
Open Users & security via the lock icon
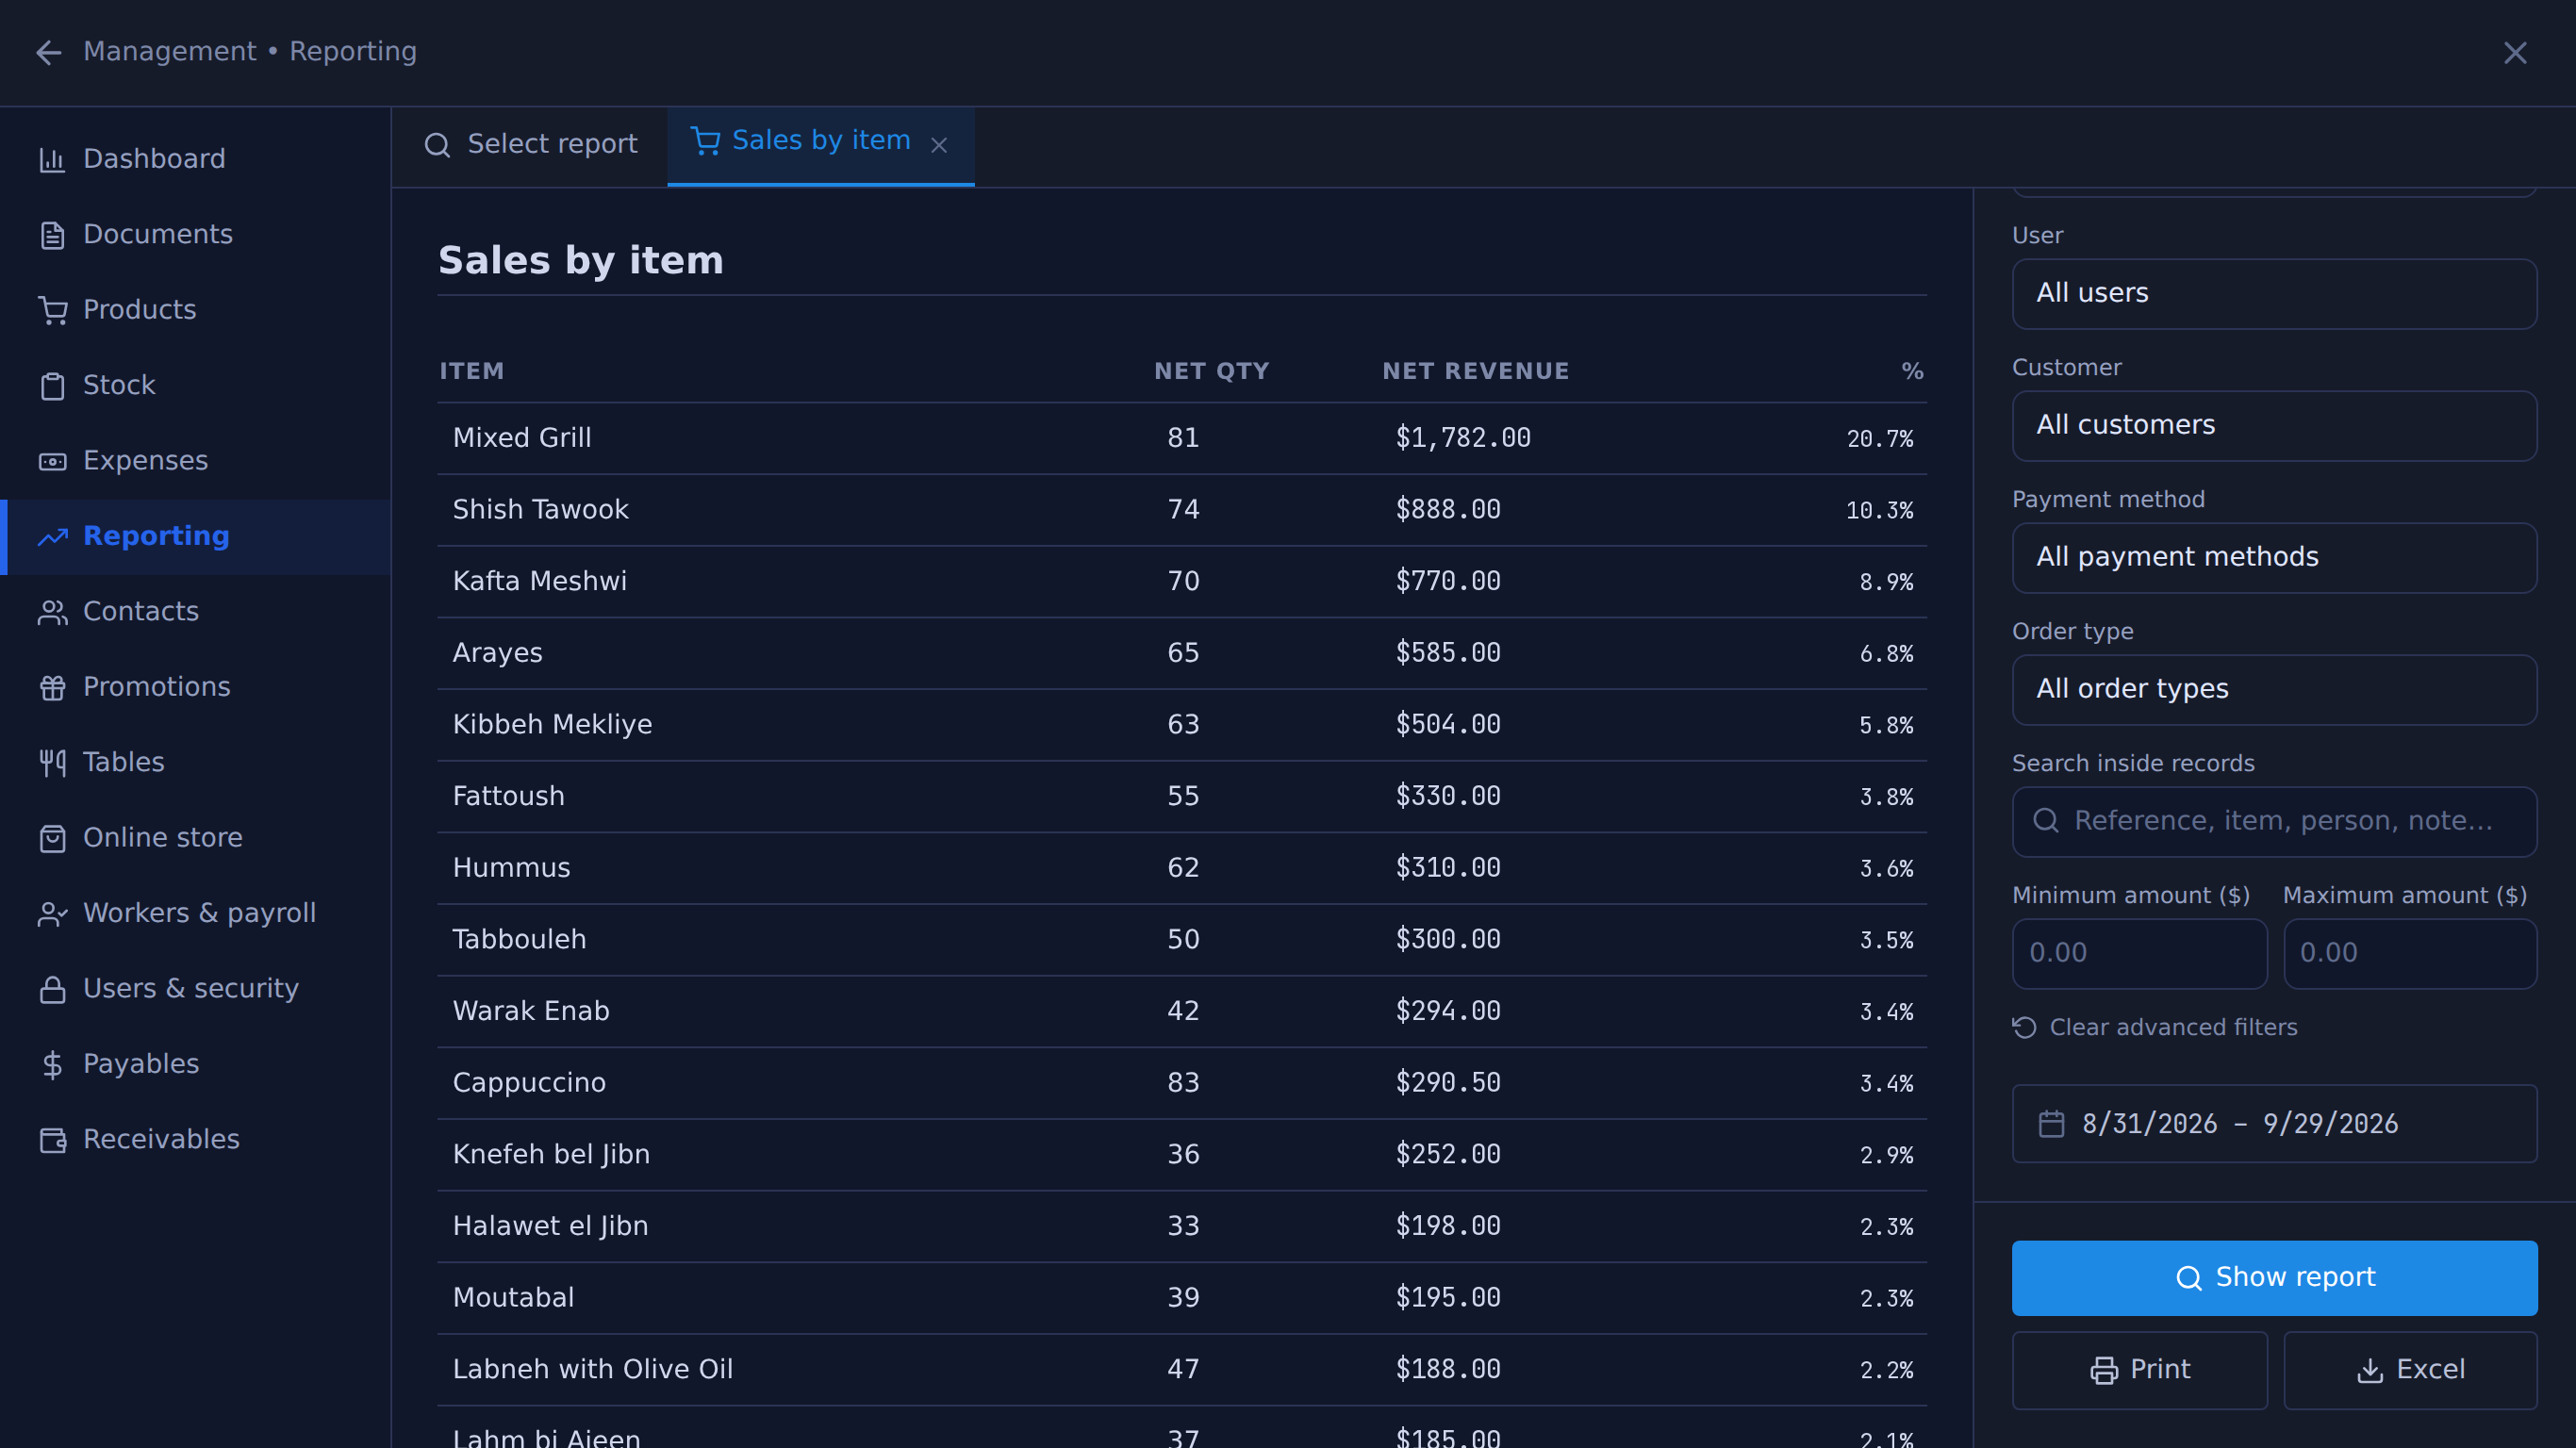(52, 989)
